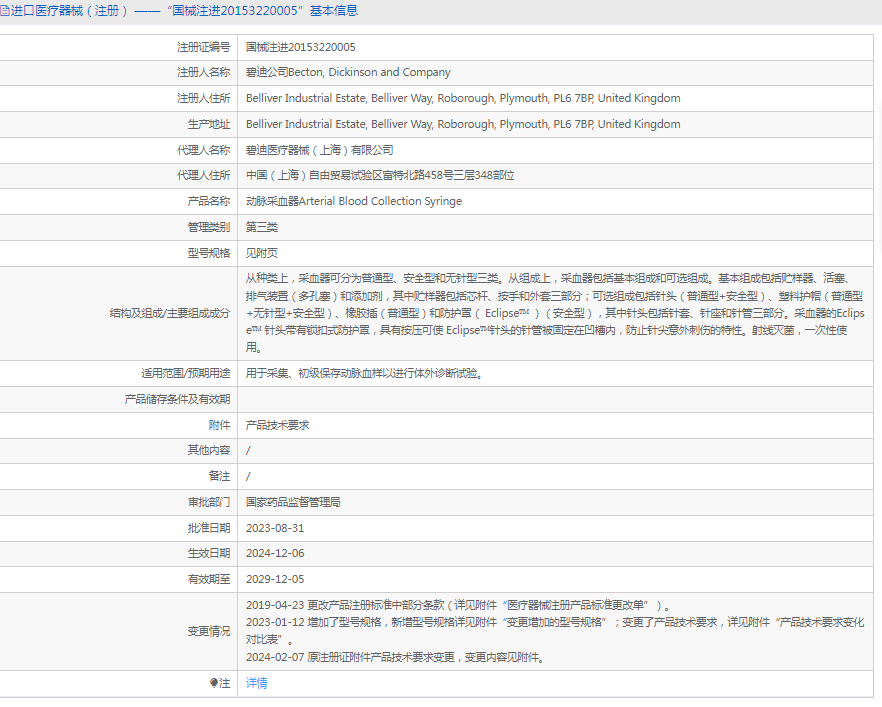882x707 pixels.
Task: Click the document icon beside 进口医疗器械 title
Action: (x=4, y=11)
